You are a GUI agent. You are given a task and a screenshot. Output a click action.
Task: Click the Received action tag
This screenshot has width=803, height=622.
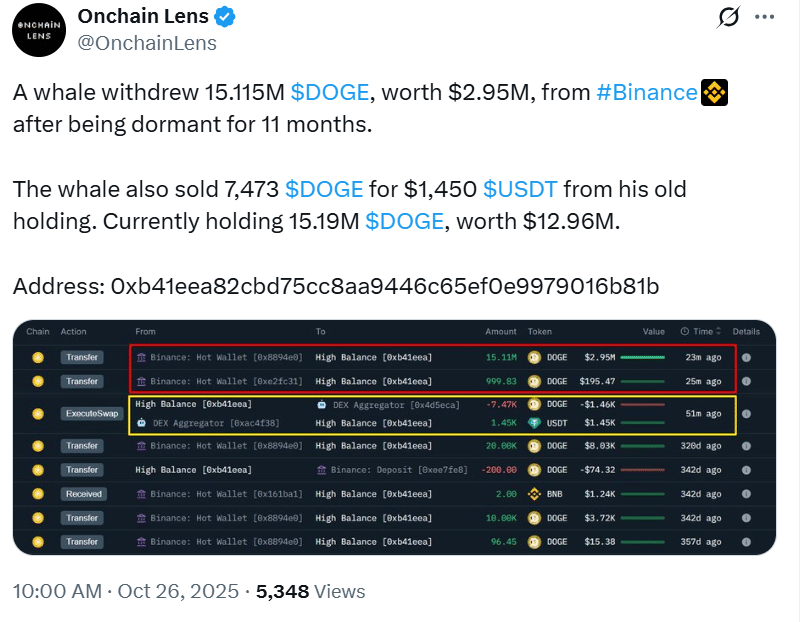pyautogui.click(x=81, y=494)
